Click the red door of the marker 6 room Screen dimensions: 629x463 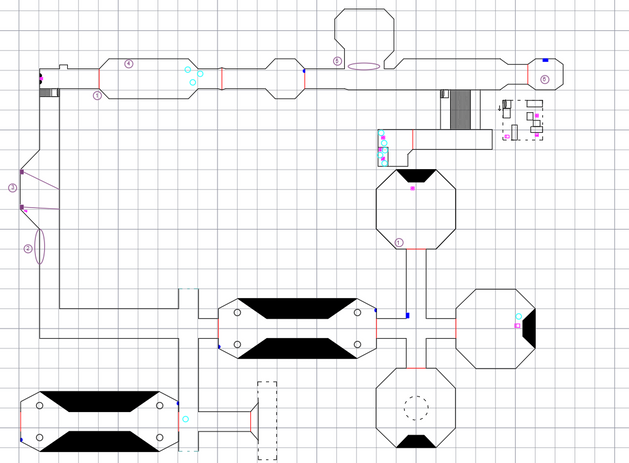[528, 74]
